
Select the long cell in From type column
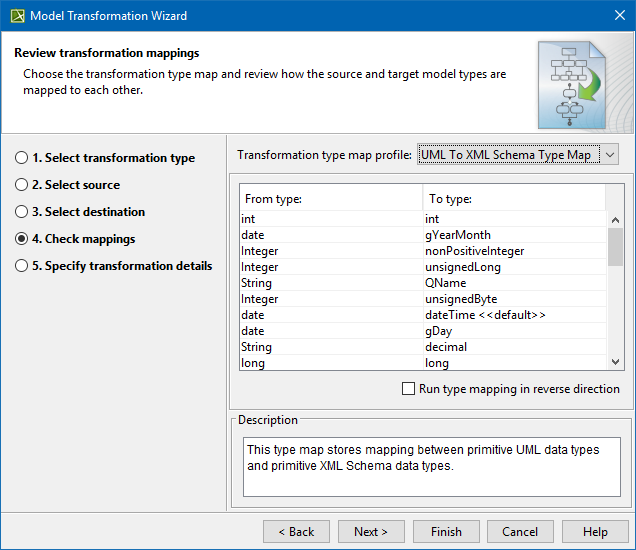click(x=331, y=363)
